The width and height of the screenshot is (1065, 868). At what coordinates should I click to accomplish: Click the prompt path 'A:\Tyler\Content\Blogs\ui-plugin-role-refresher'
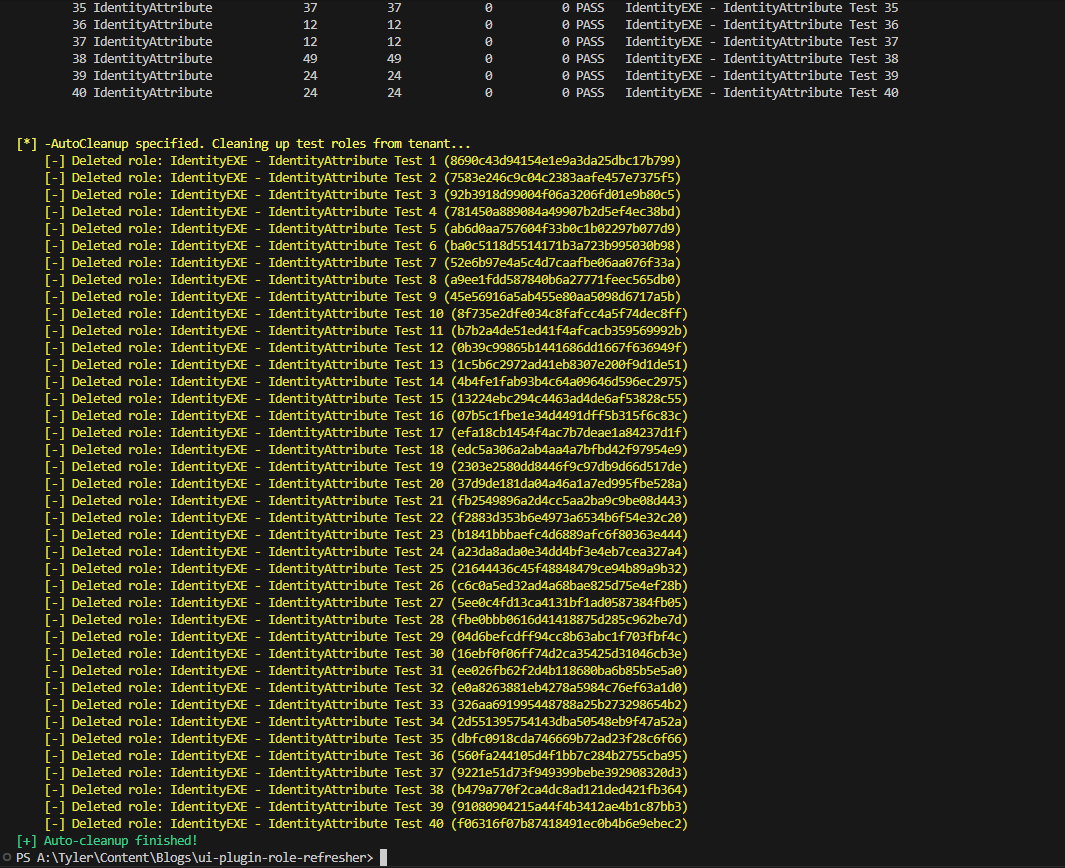tap(201, 858)
